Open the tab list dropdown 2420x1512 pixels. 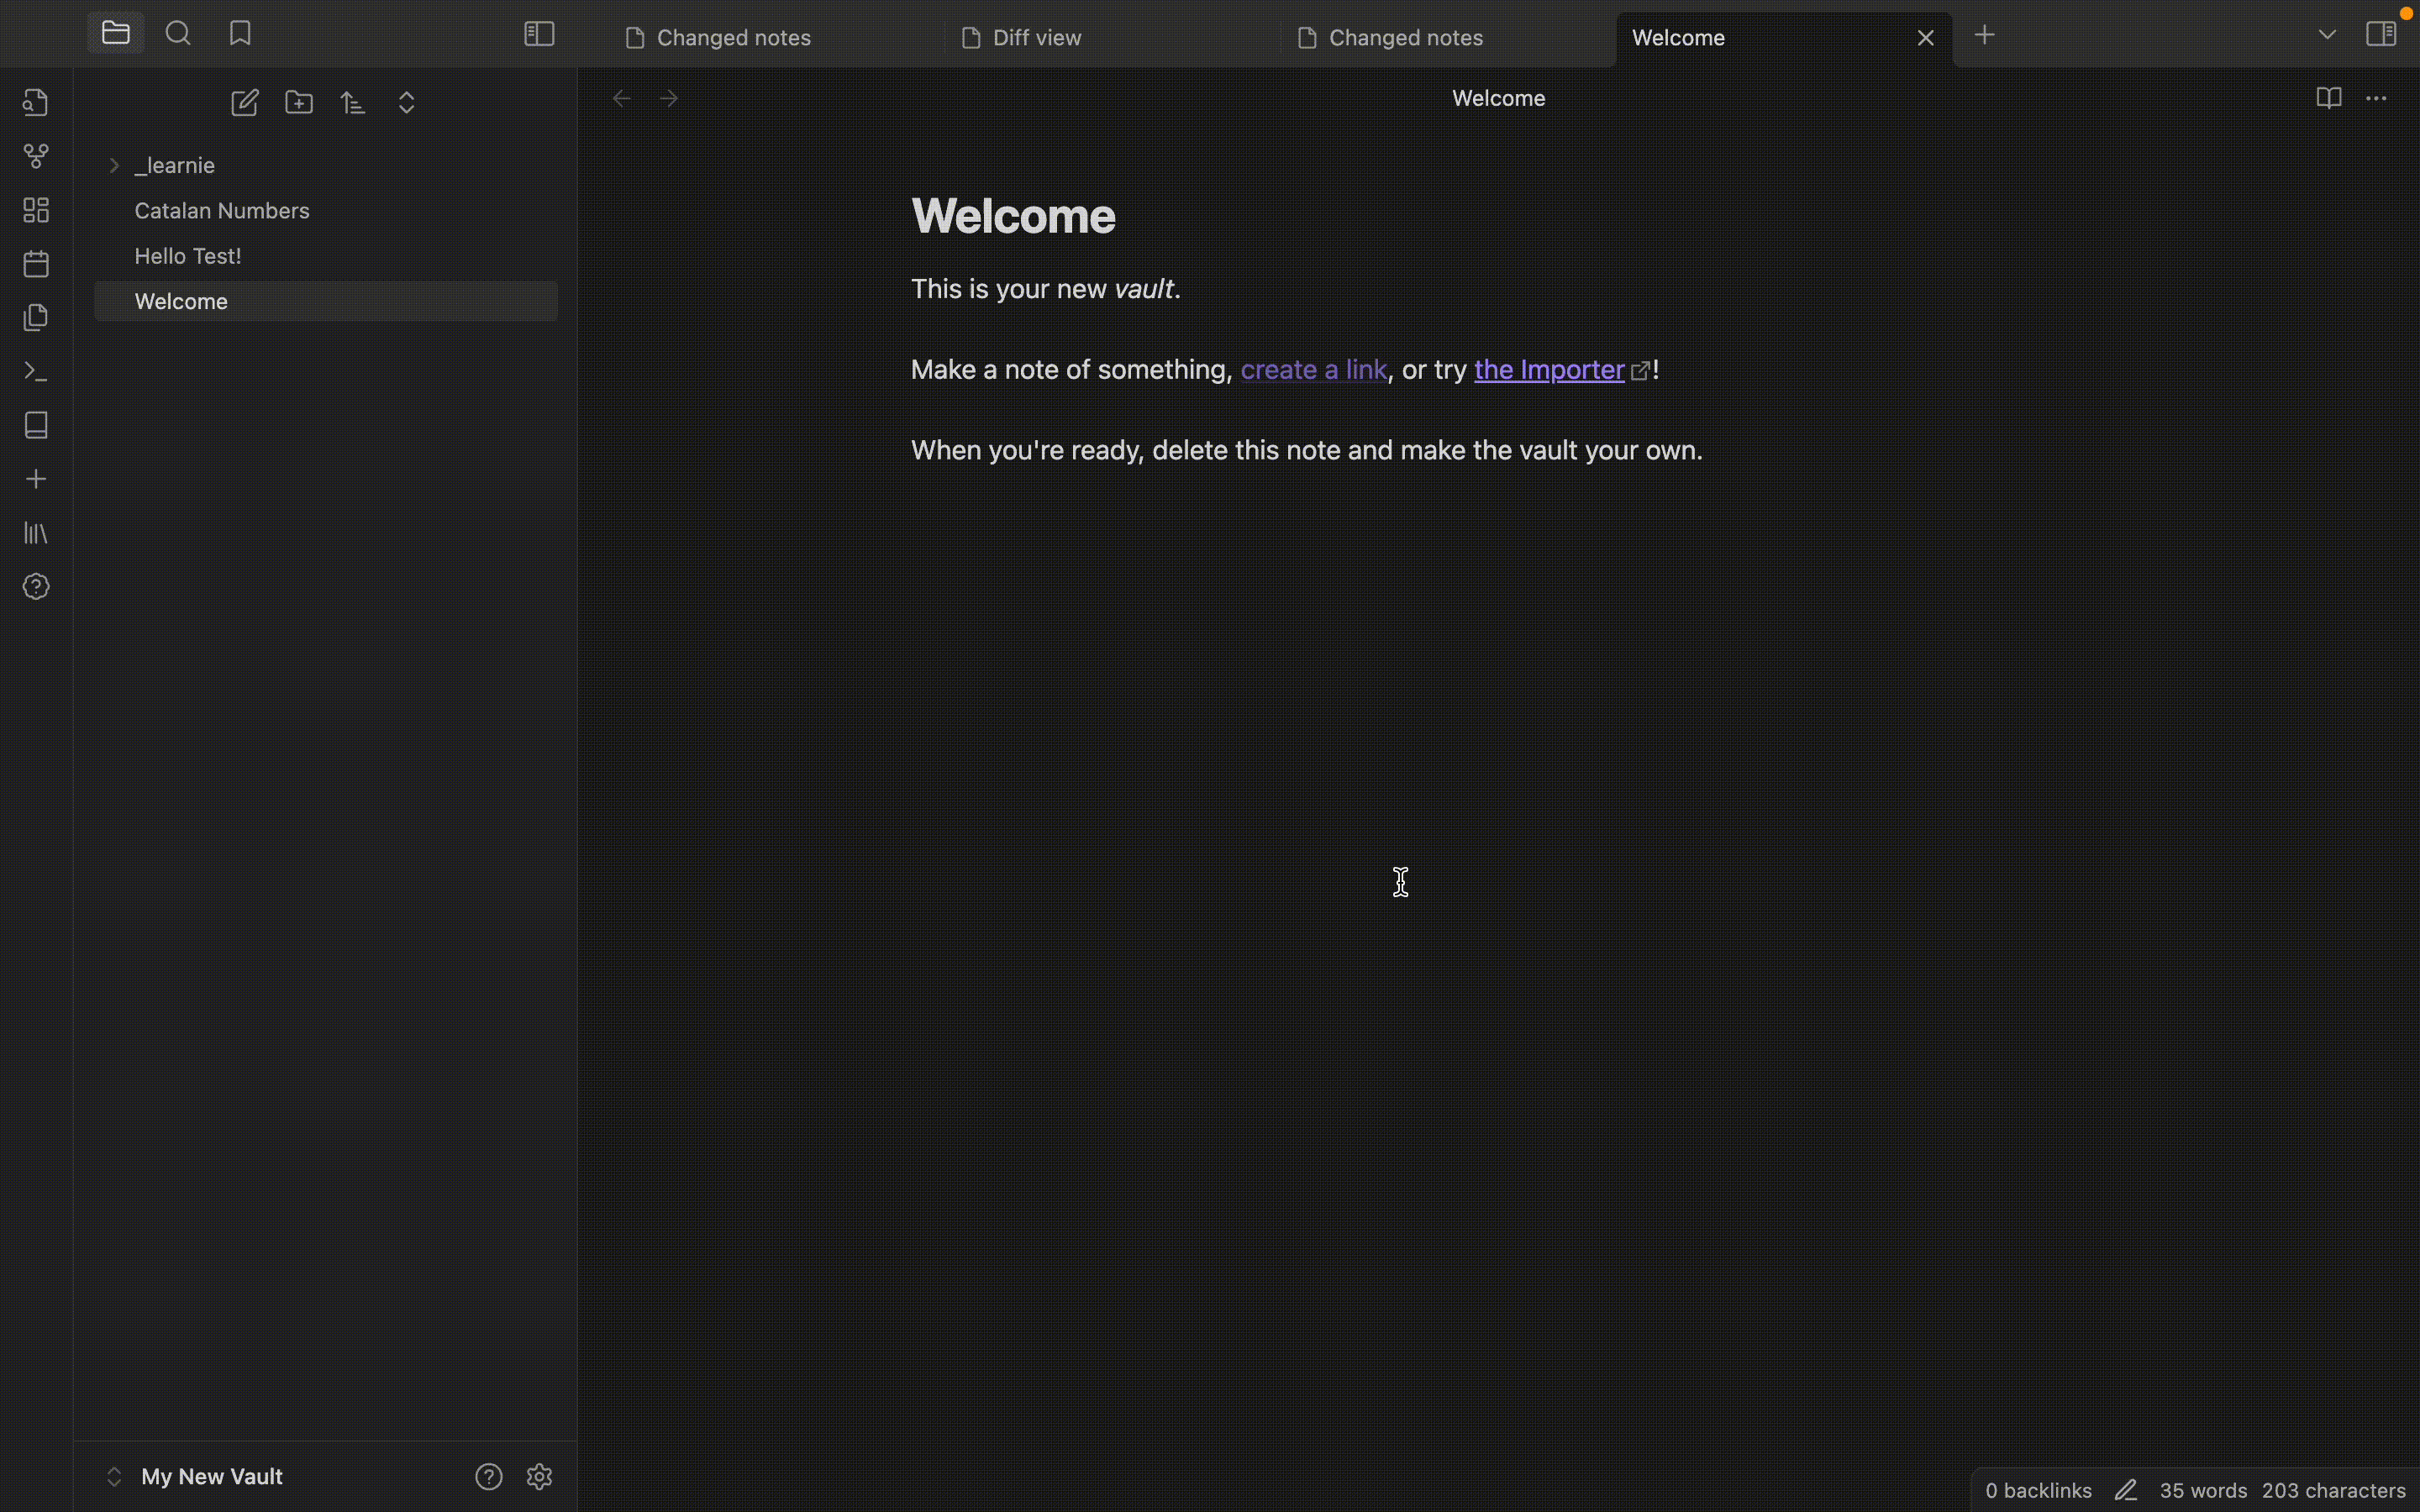pos(2327,33)
